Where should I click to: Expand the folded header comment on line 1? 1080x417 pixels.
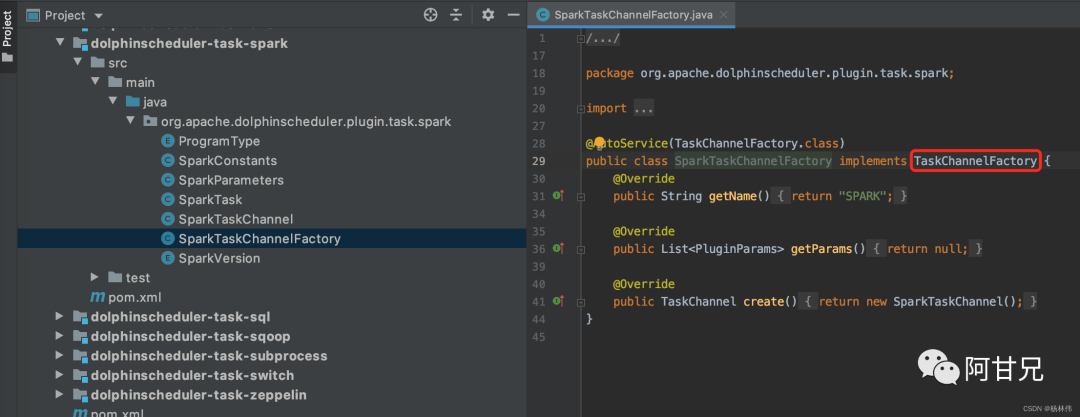(x=603, y=39)
